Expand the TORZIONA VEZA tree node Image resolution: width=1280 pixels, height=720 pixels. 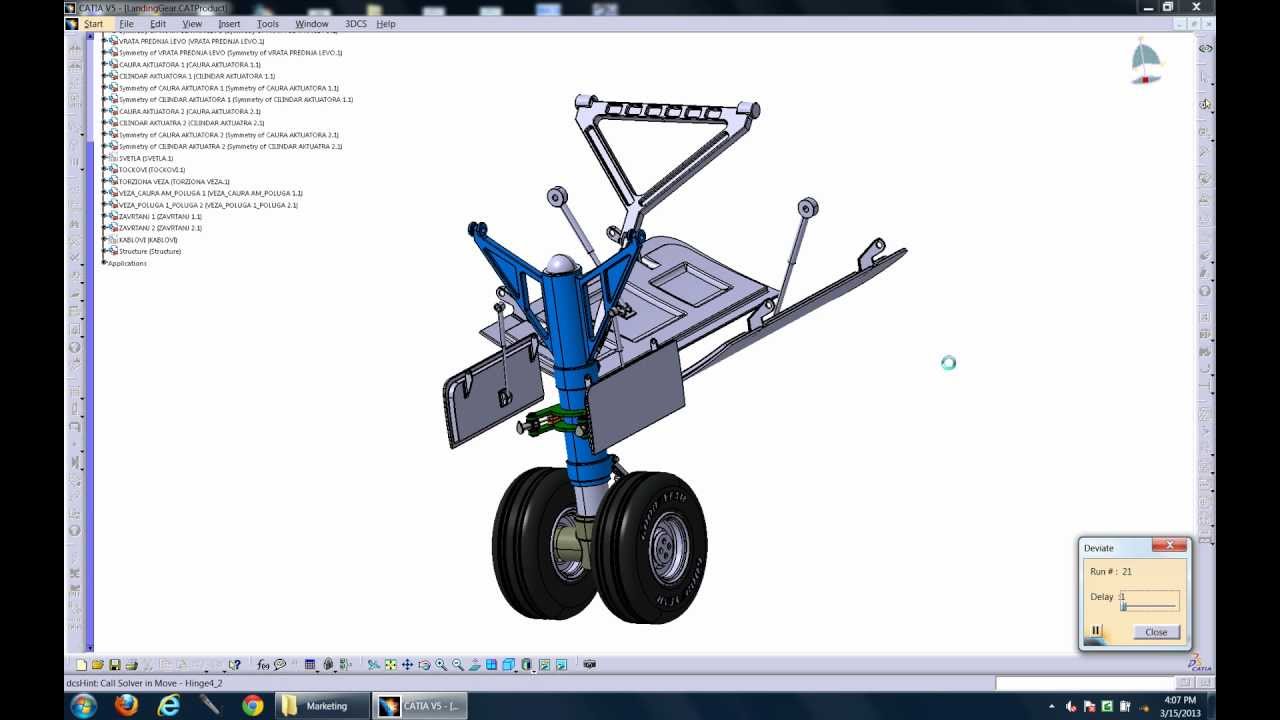pos(104,182)
